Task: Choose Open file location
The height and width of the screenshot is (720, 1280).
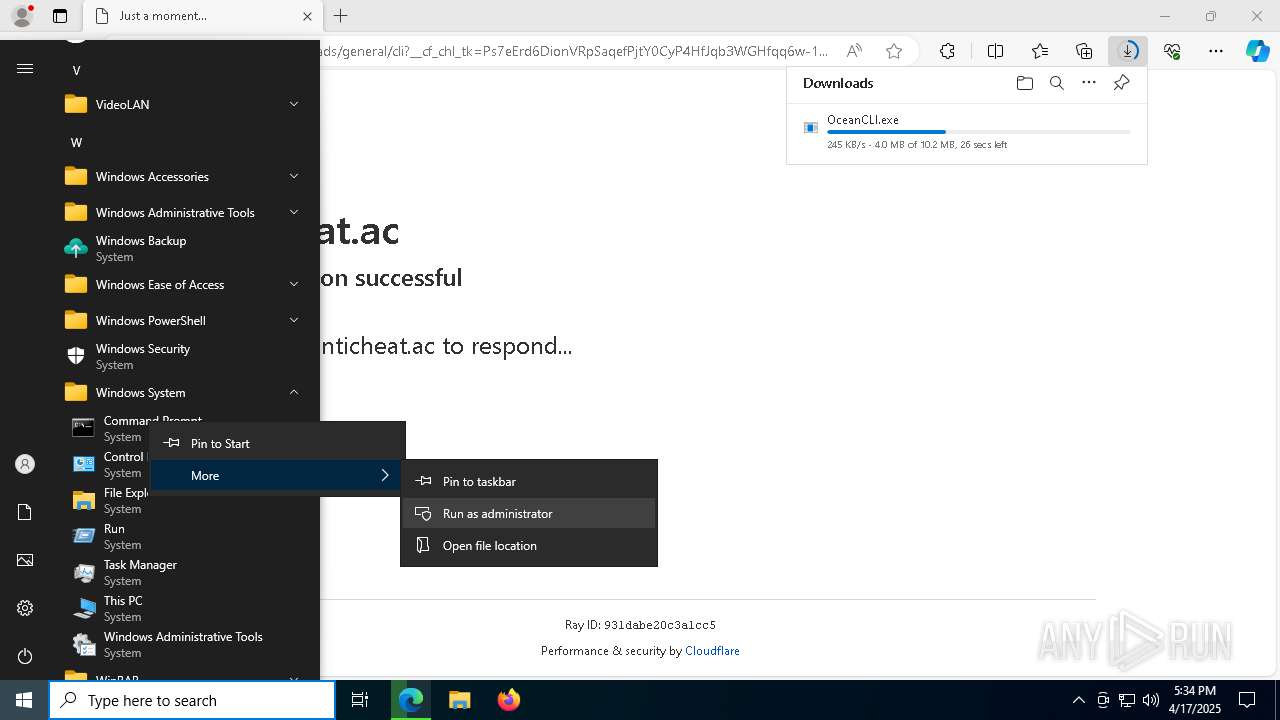Action: tap(529, 545)
